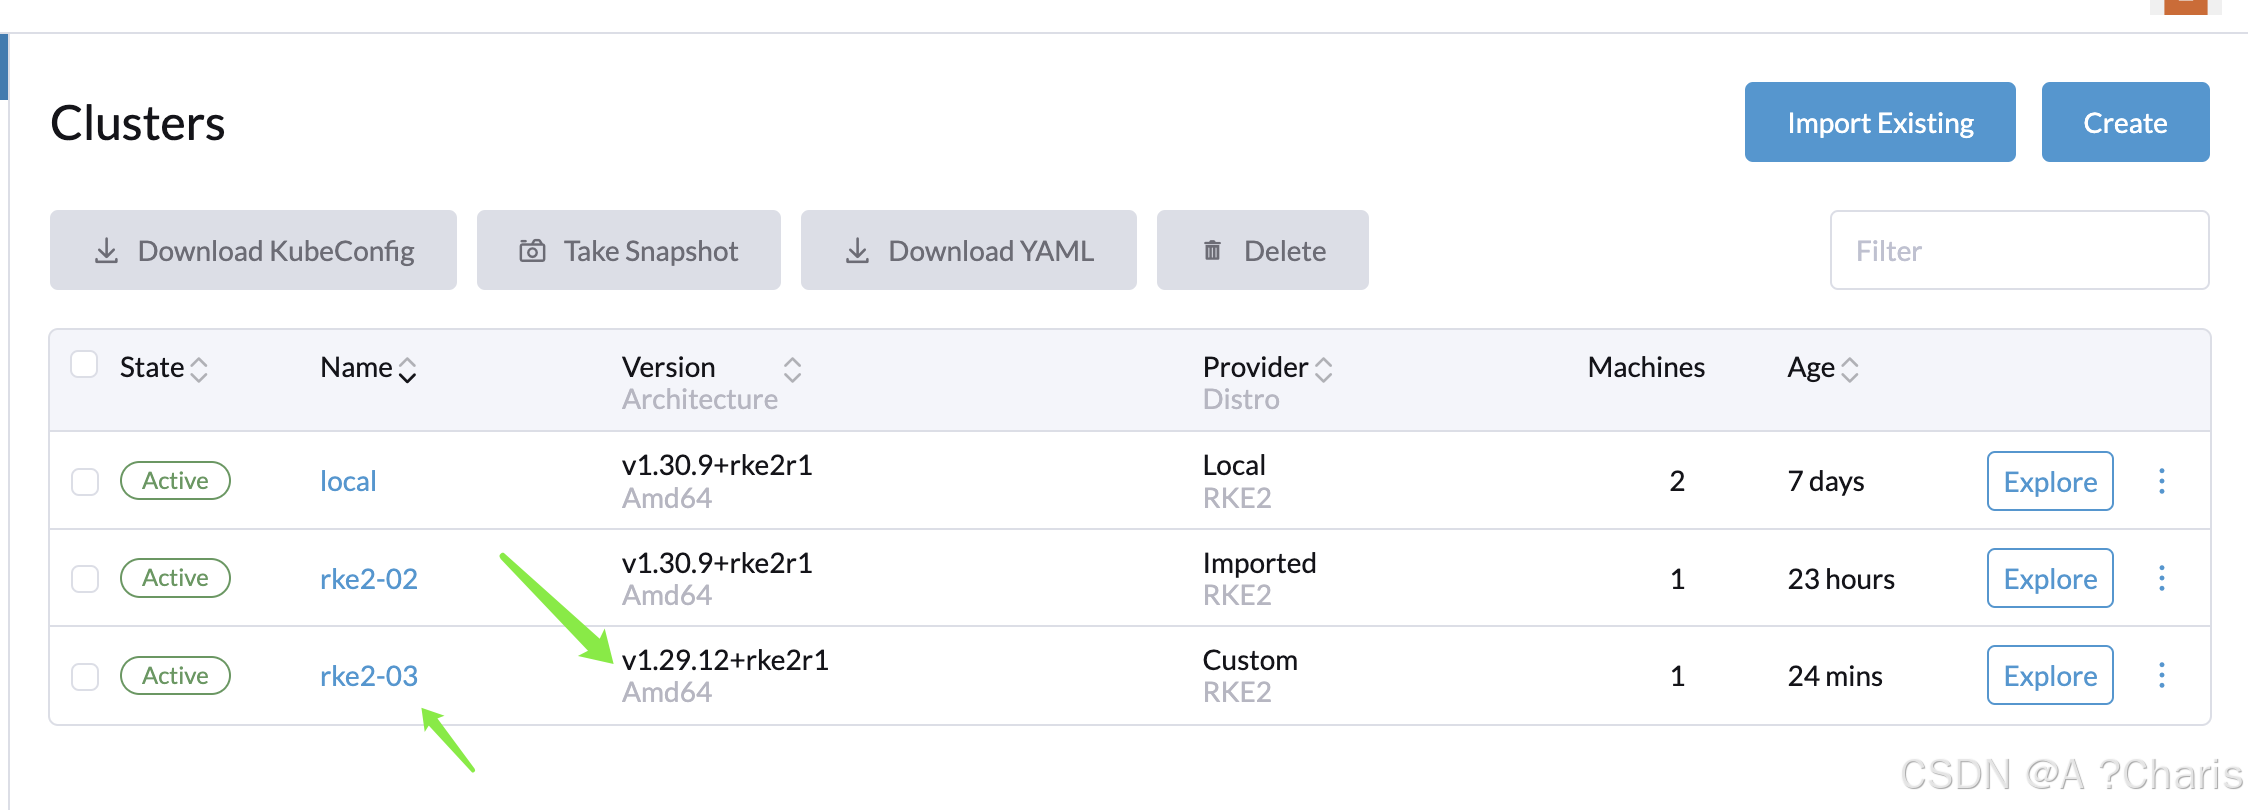The image size is (2248, 810).
Task: Open actions menu for local row
Action: tap(2162, 481)
